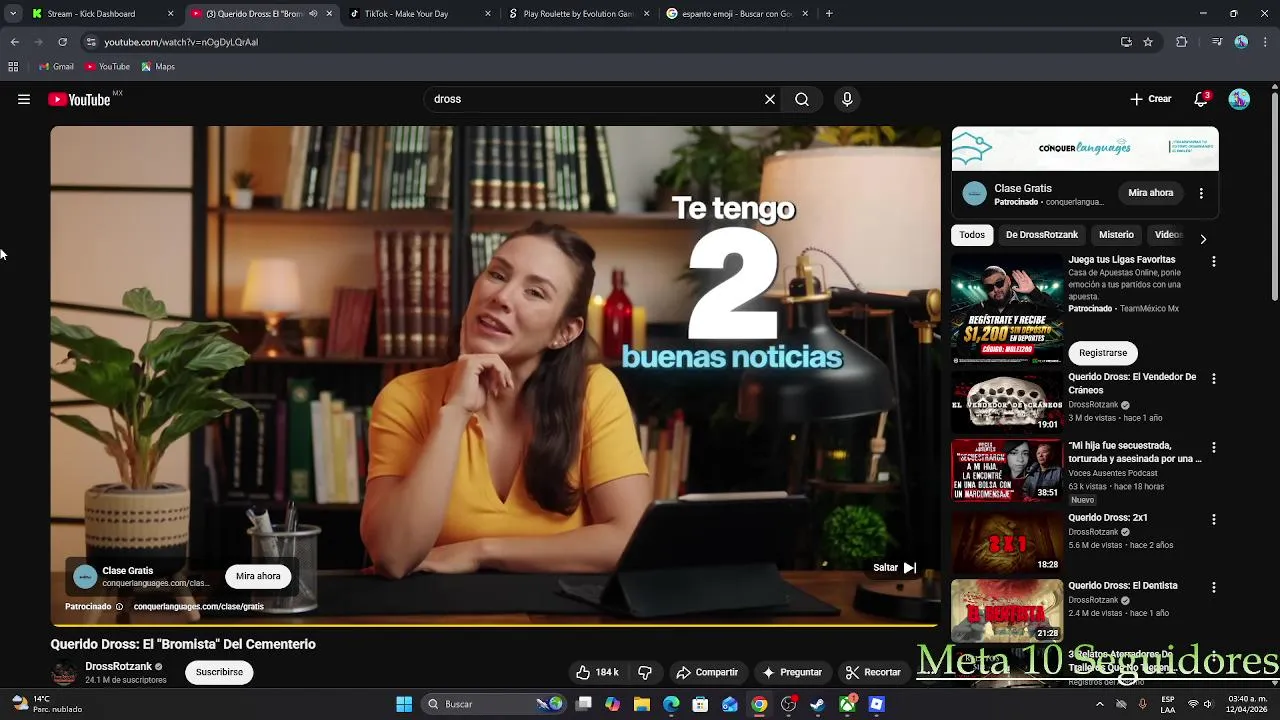Open the Chrome tab search dropdown
Screen dimensions: 1280x720
click(x=13, y=14)
